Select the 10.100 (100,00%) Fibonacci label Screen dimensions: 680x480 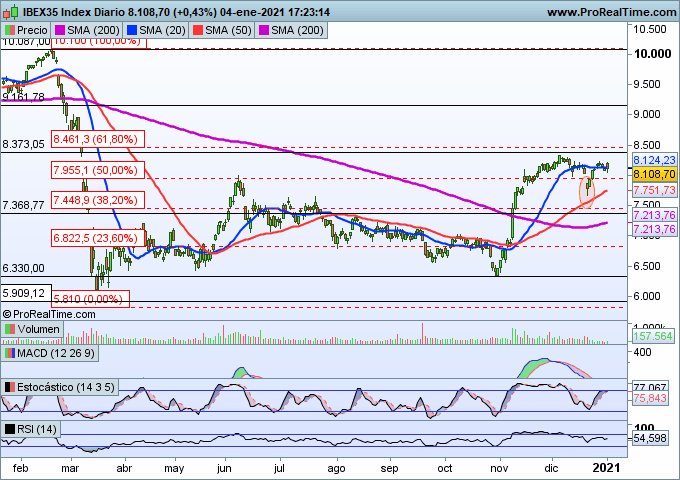coord(99,42)
